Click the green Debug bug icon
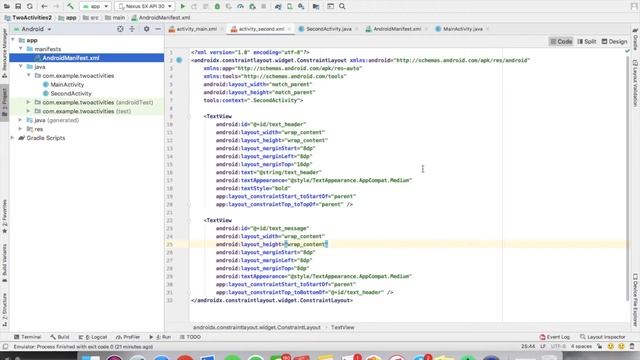This screenshot has height=360, width=640. pyautogui.click(x=217, y=7)
